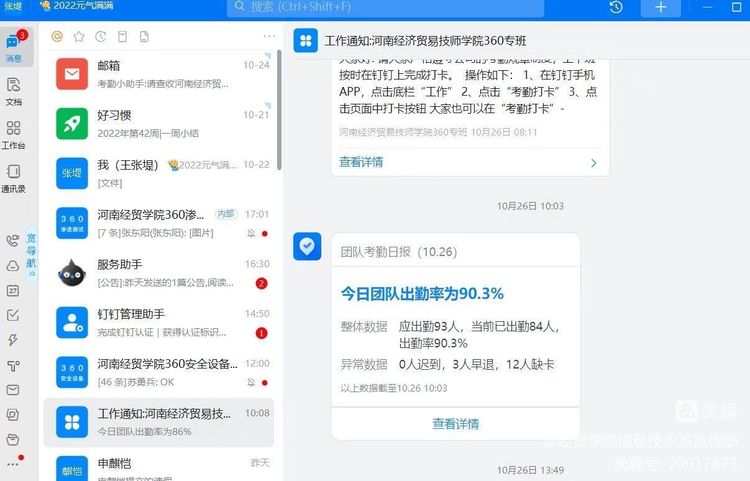Open the 邮箱 conversation
This screenshot has height=481, width=750.
[x=159, y=74]
